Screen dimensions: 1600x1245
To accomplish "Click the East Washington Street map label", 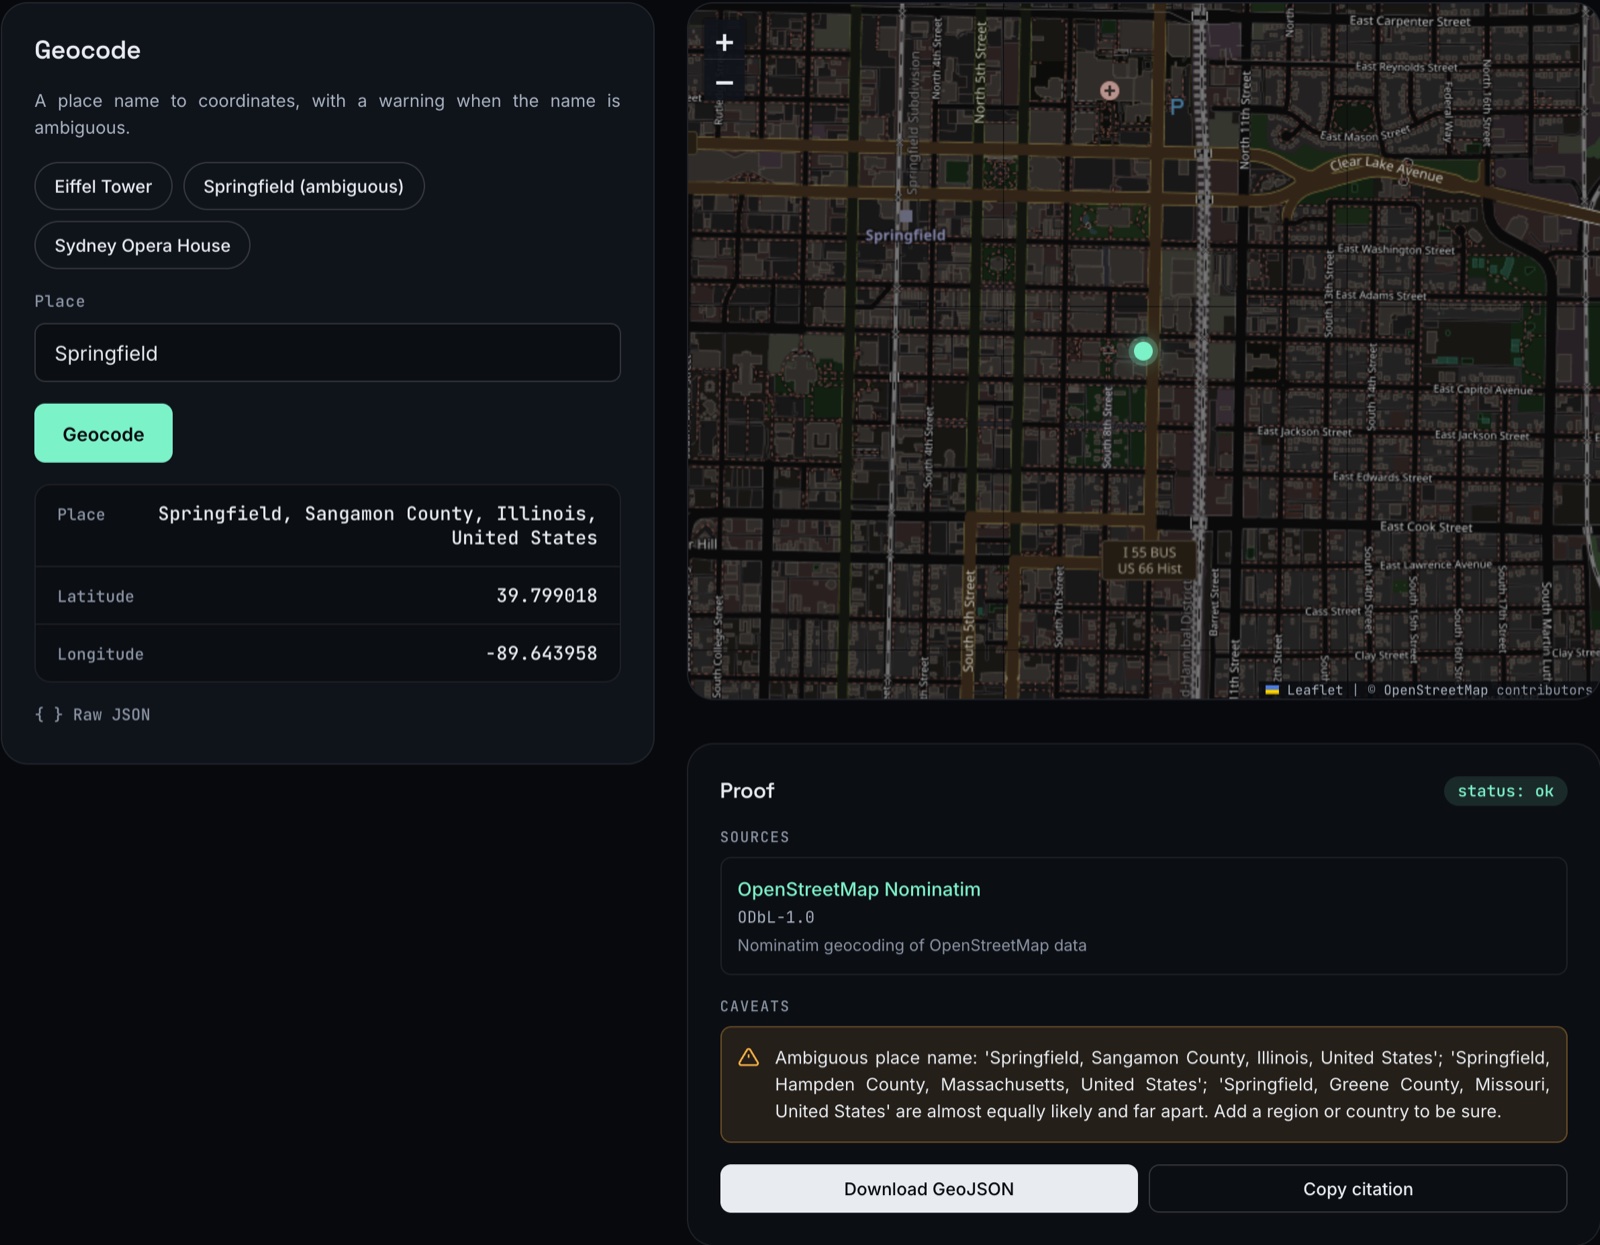I will (x=1396, y=250).
